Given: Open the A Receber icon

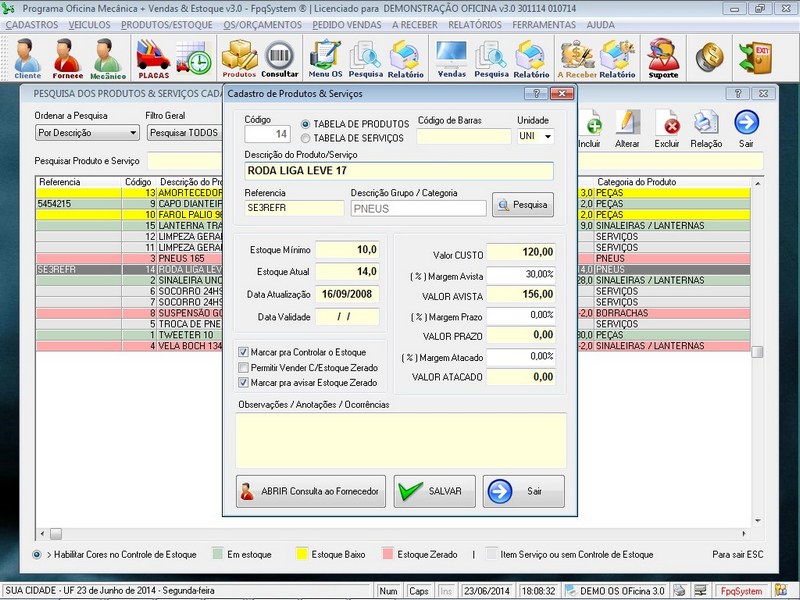Looking at the screenshot, I should coord(577,58).
